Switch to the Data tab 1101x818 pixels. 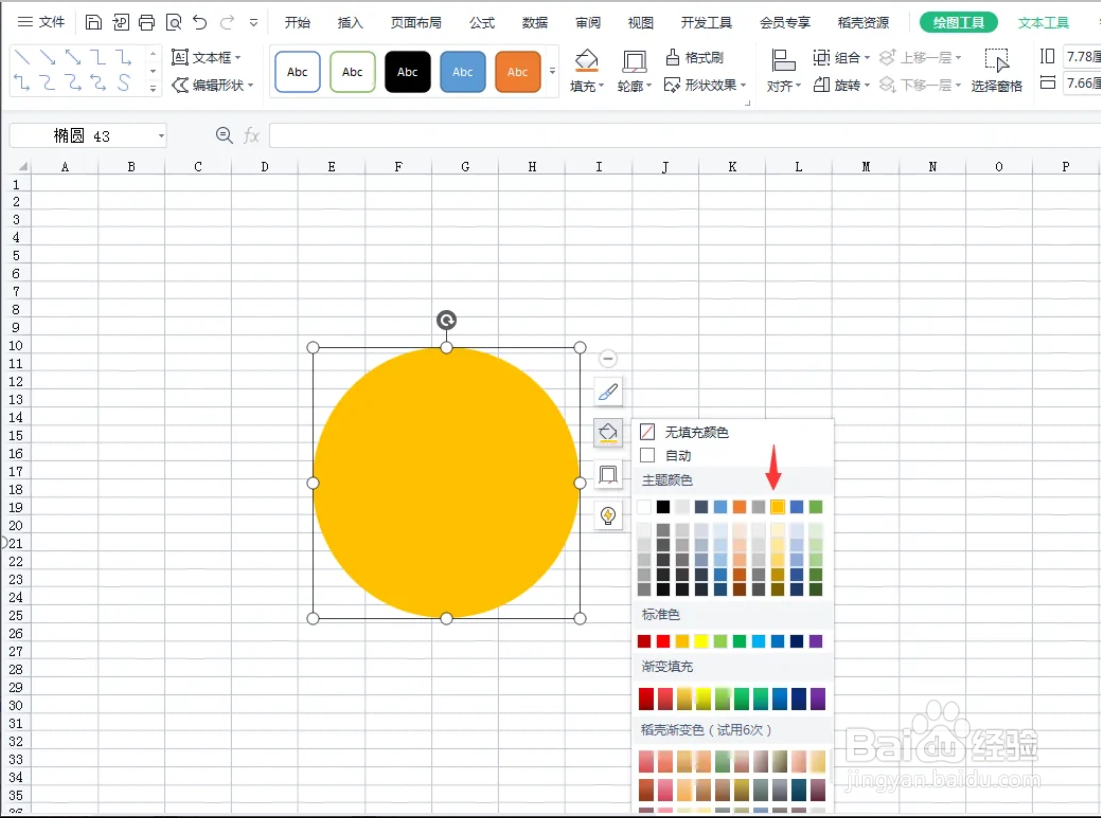tap(534, 22)
